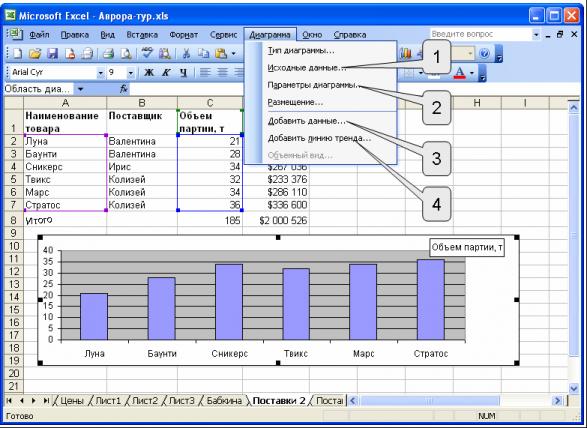Click the New workbook icon
587x428 pixels.
point(17,54)
